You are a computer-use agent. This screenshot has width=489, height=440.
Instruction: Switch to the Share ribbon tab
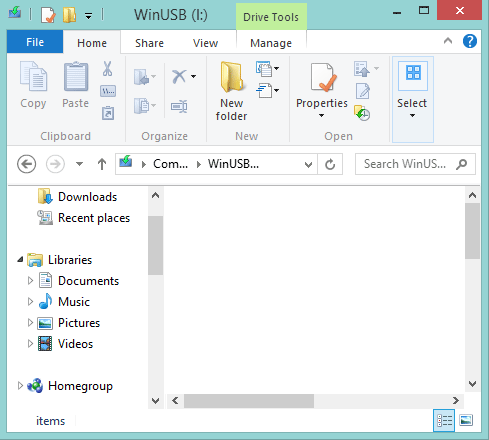click(x=149, y=43)
